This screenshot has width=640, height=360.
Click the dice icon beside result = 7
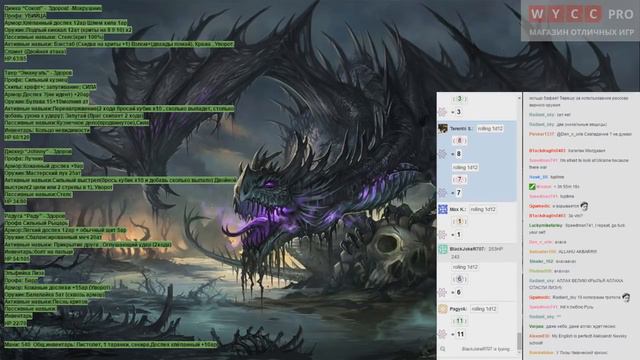[442, 193]
